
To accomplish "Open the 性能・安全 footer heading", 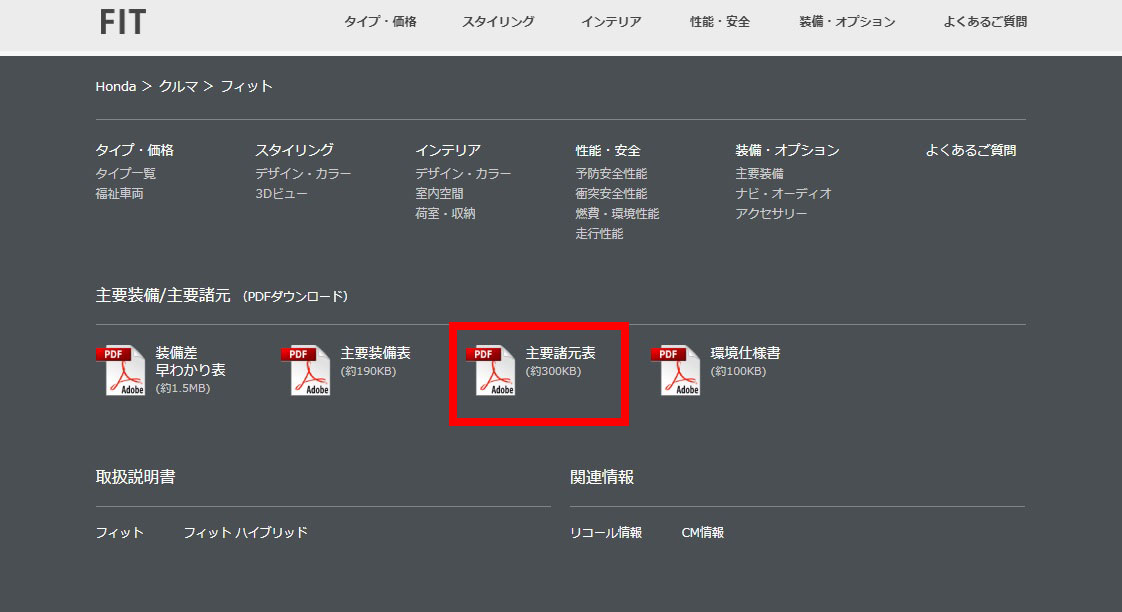I will [x=608, y=150].
